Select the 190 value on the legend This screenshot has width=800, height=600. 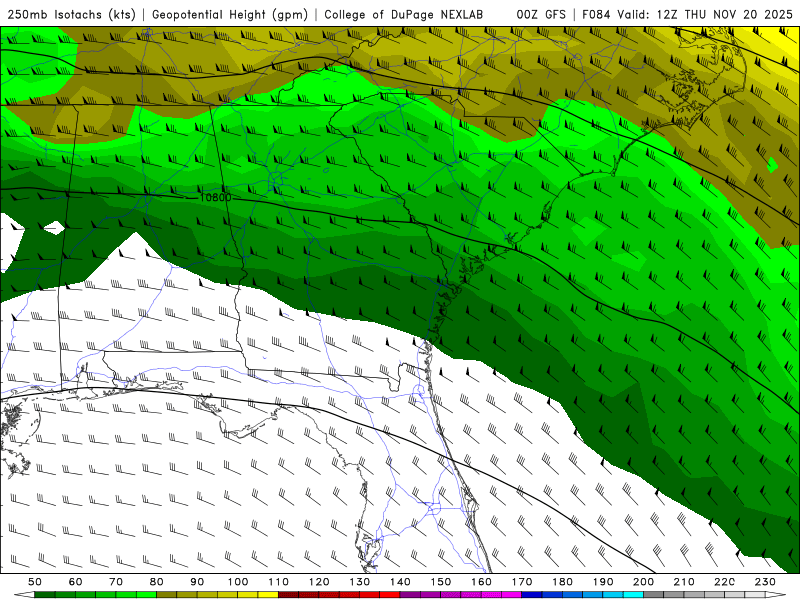point(603,582)
